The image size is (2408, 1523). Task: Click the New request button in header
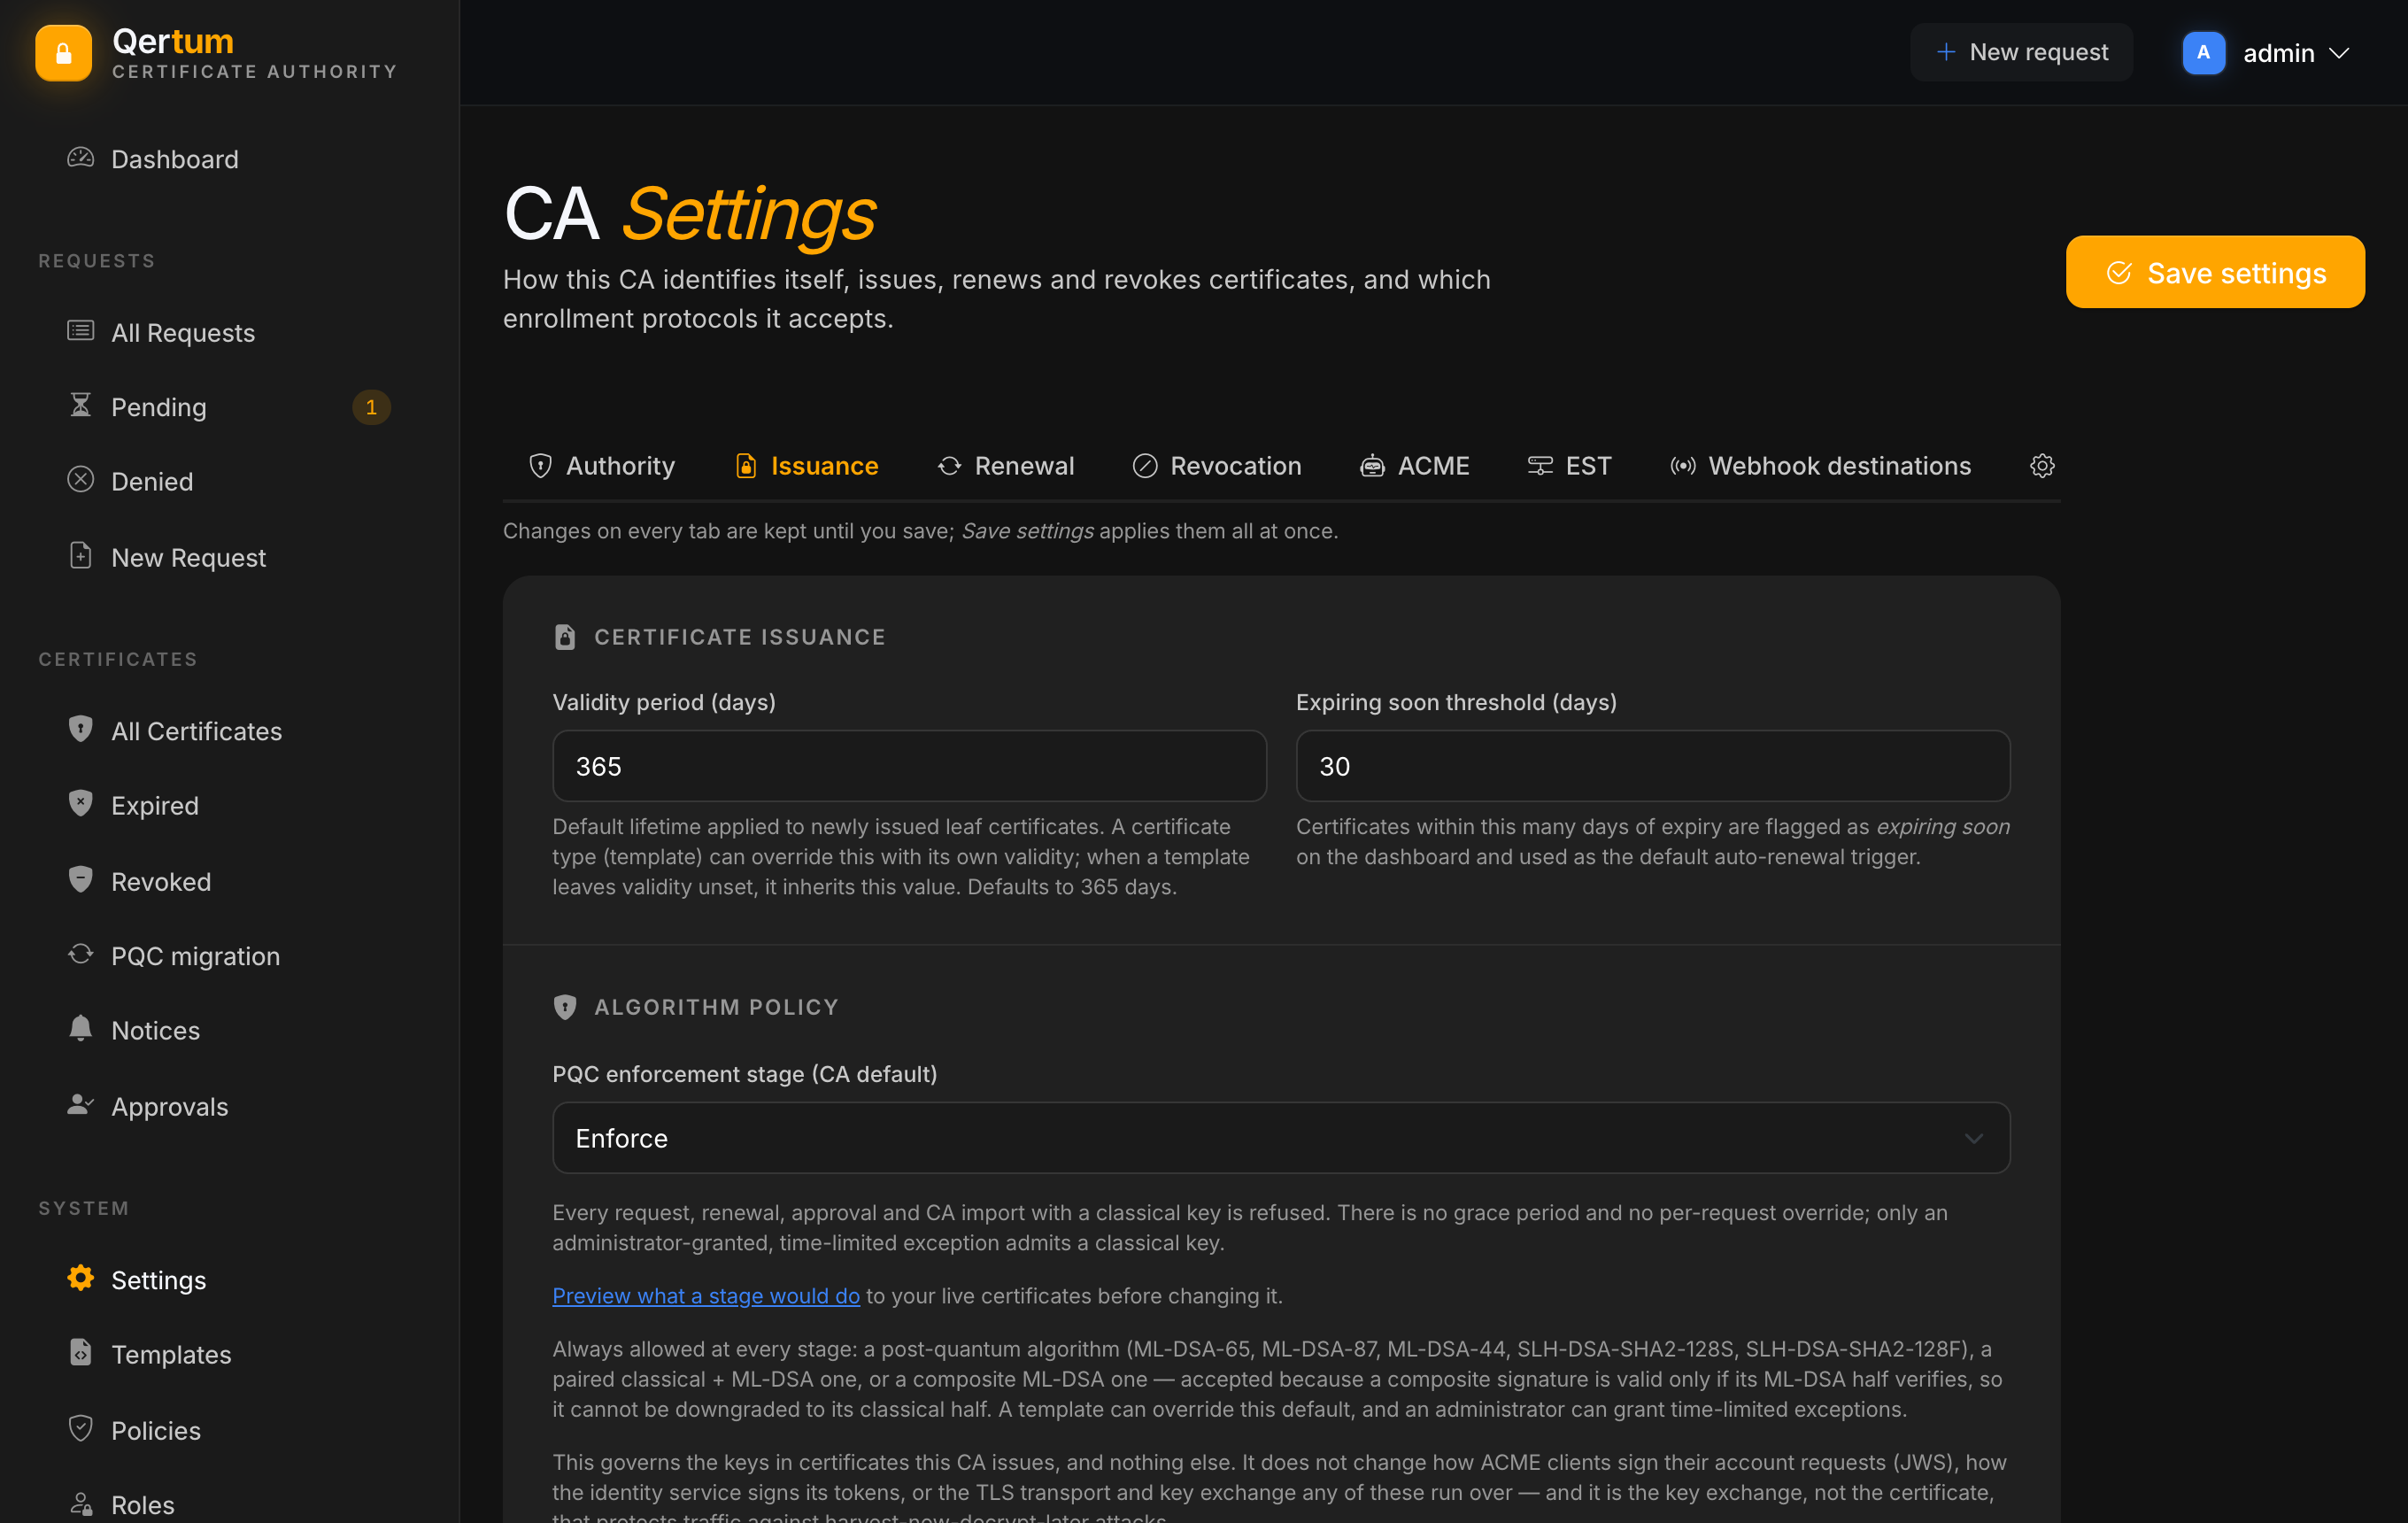[x=2021, y=52]
